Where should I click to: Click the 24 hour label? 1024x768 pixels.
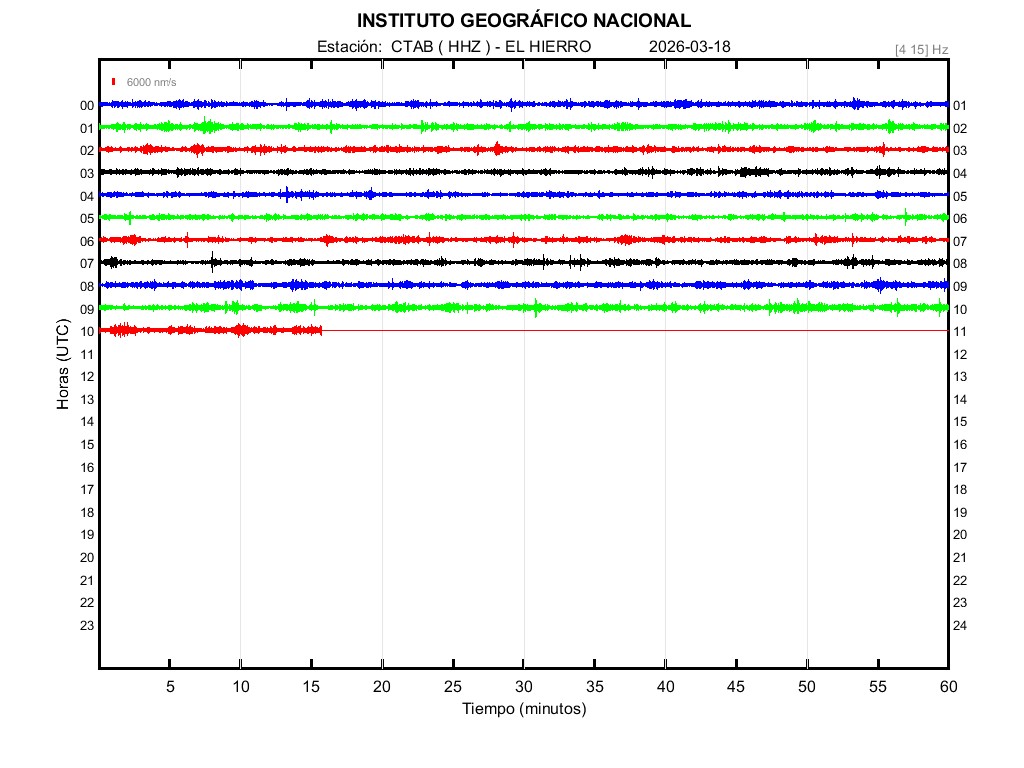pyautogui.click(x=960, y=626)
